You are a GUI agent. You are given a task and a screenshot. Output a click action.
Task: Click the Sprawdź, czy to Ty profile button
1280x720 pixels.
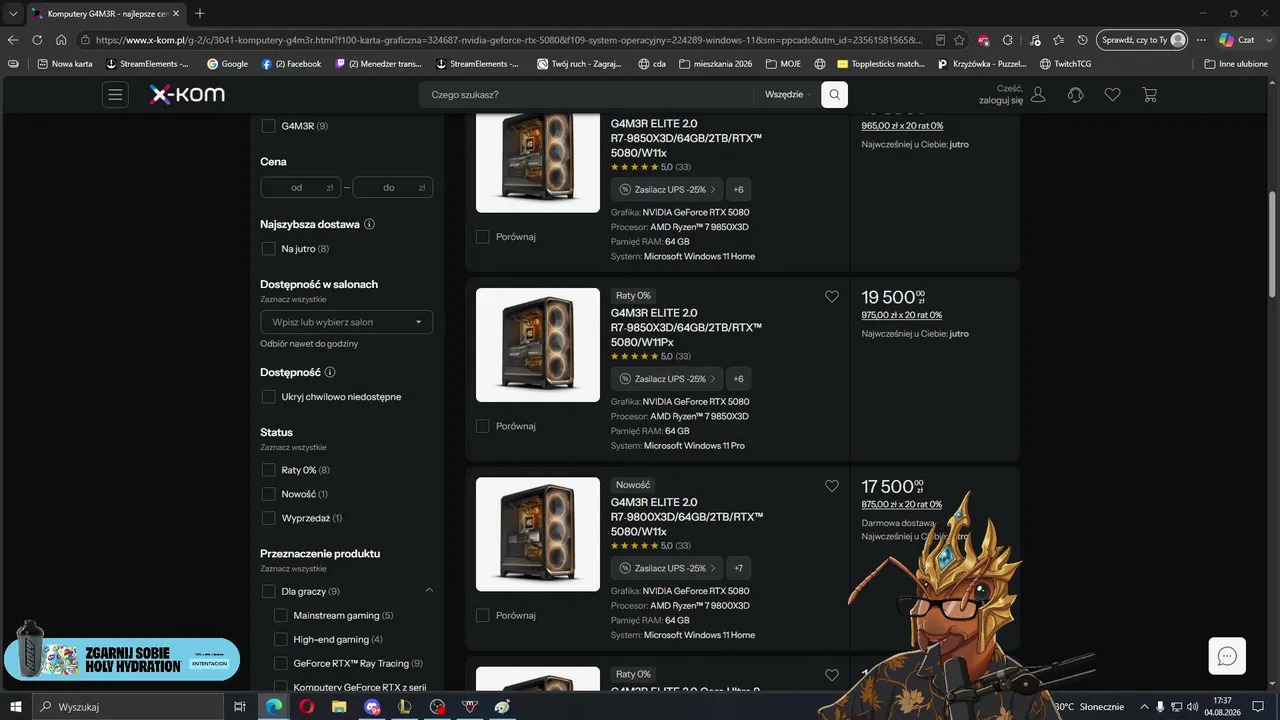click(x=1142, y=40)
